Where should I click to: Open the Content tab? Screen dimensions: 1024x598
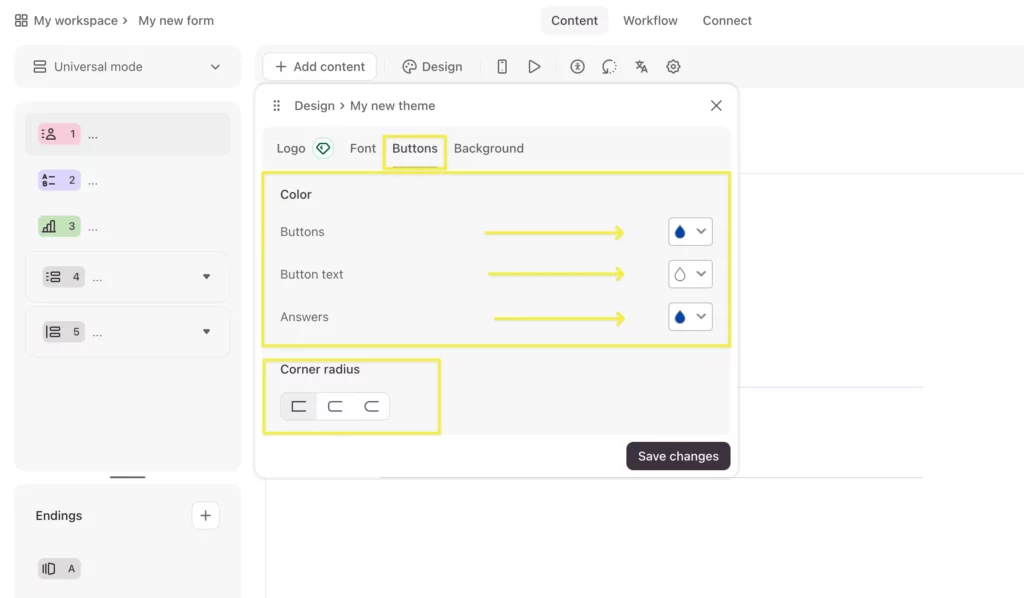click(574, 21)
